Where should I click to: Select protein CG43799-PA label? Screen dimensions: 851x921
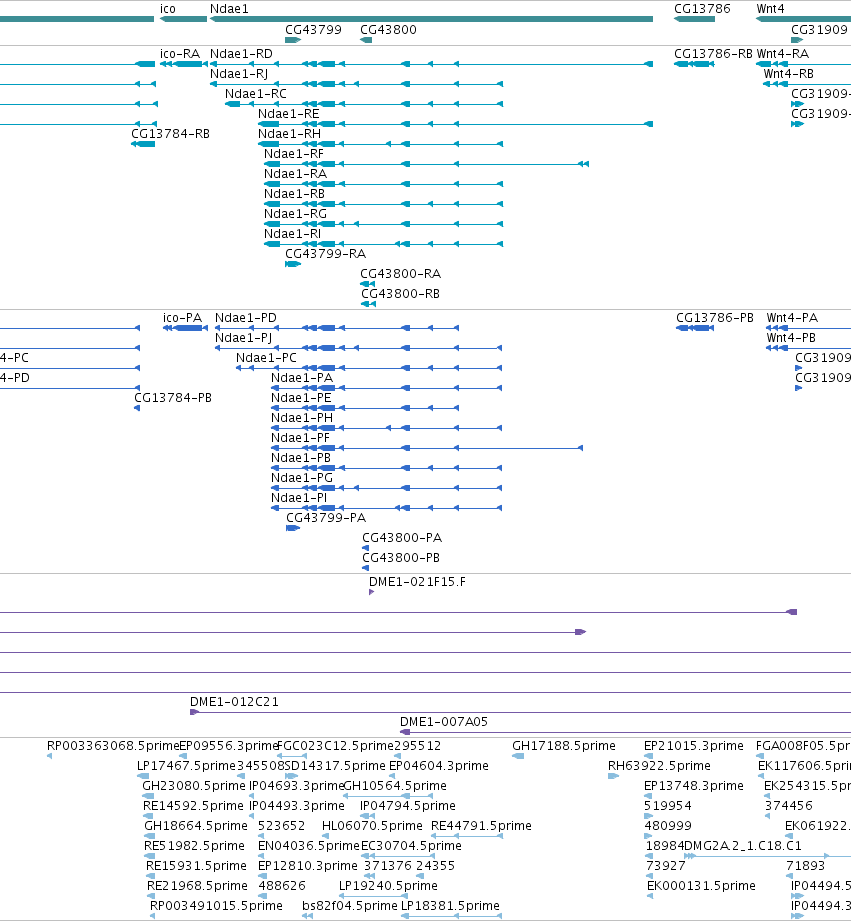(326, 517)
